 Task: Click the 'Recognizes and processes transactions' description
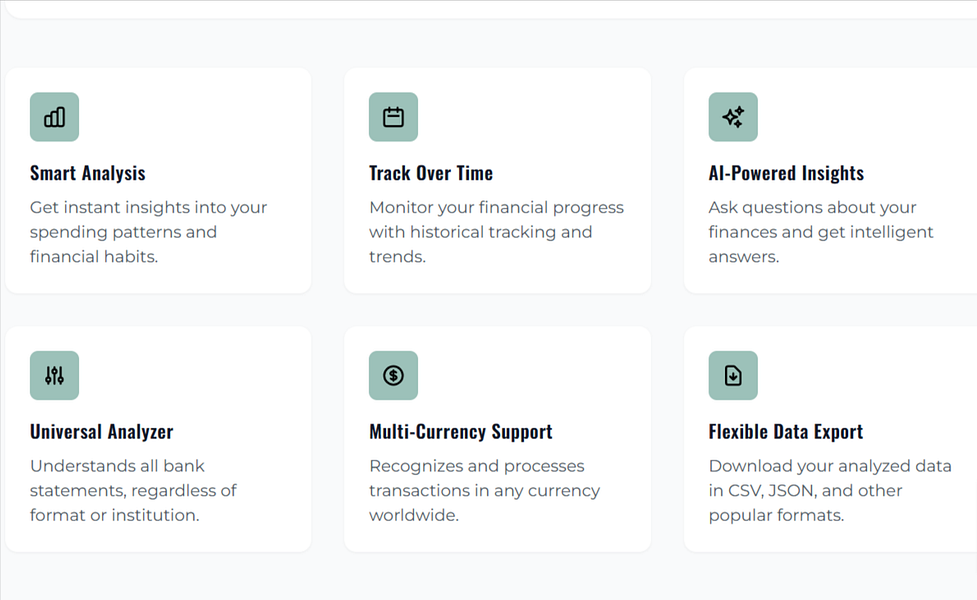tap(484, 490)
